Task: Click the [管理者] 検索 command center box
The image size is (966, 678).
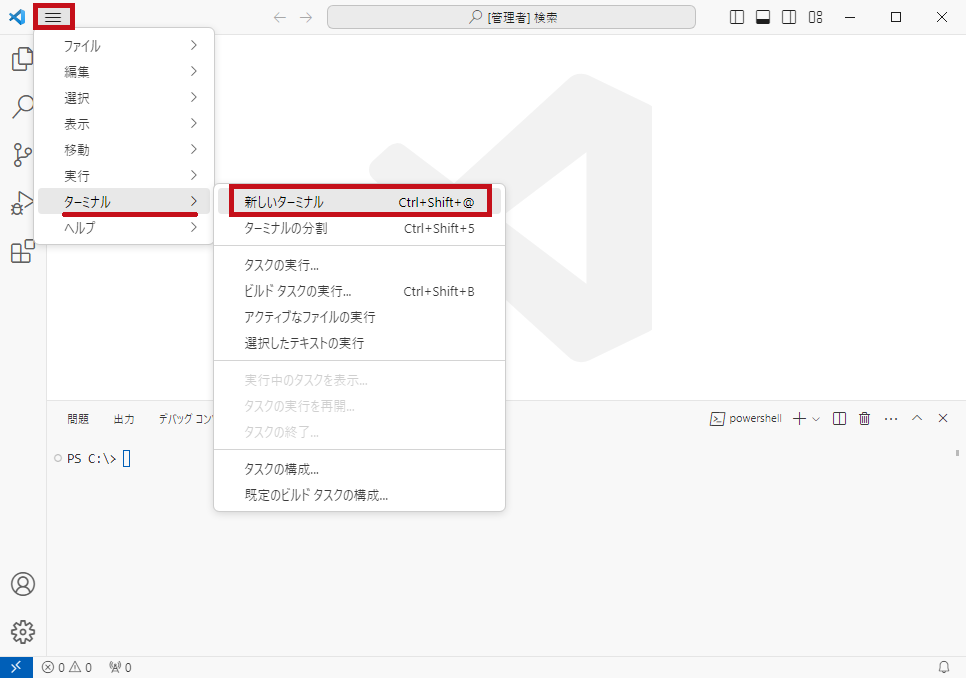Action: [x=511, y=17]
